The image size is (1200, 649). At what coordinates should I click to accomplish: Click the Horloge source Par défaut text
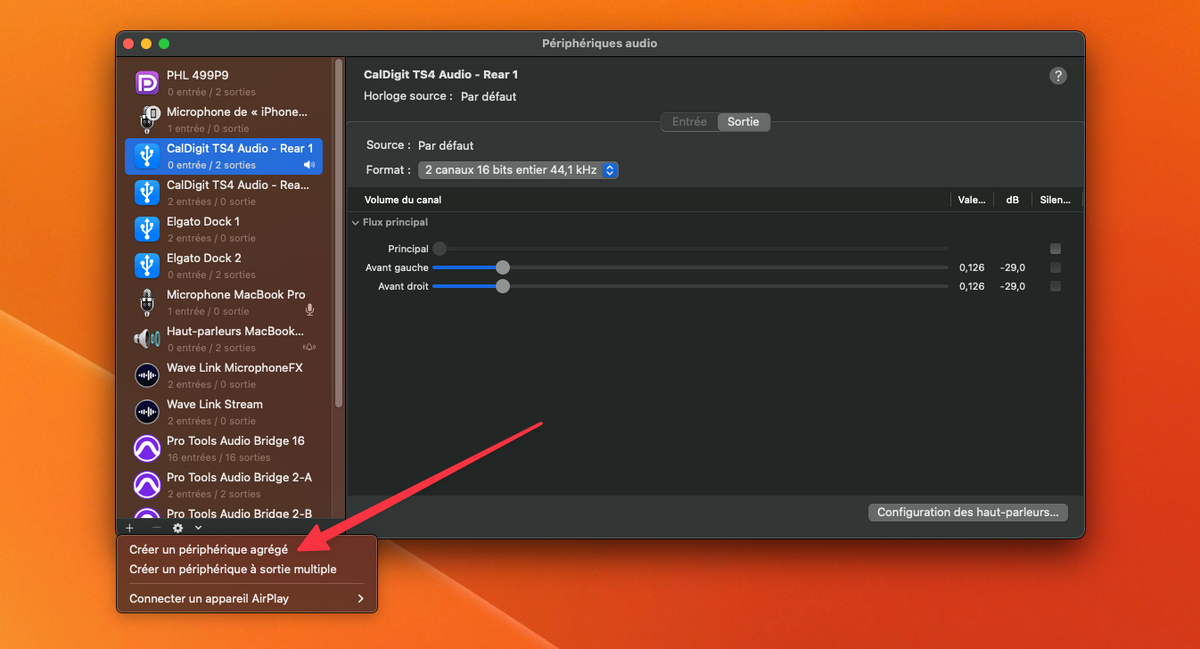488,97
